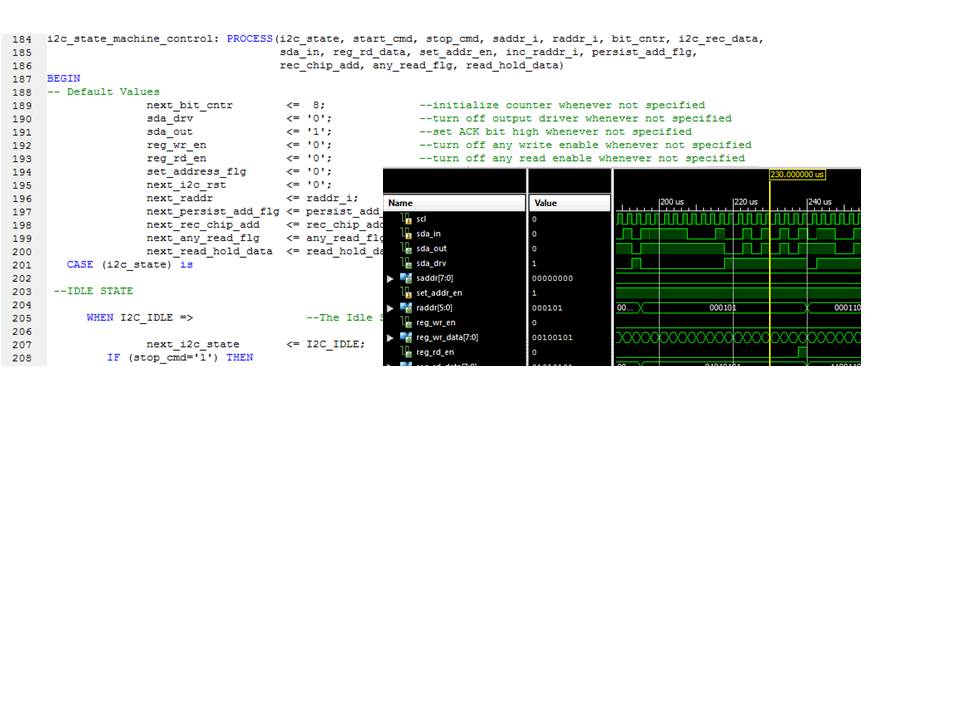Click the raddr[5:0] bus icon
The width and height of the screenshot is (960, 720).
point(406,307)
